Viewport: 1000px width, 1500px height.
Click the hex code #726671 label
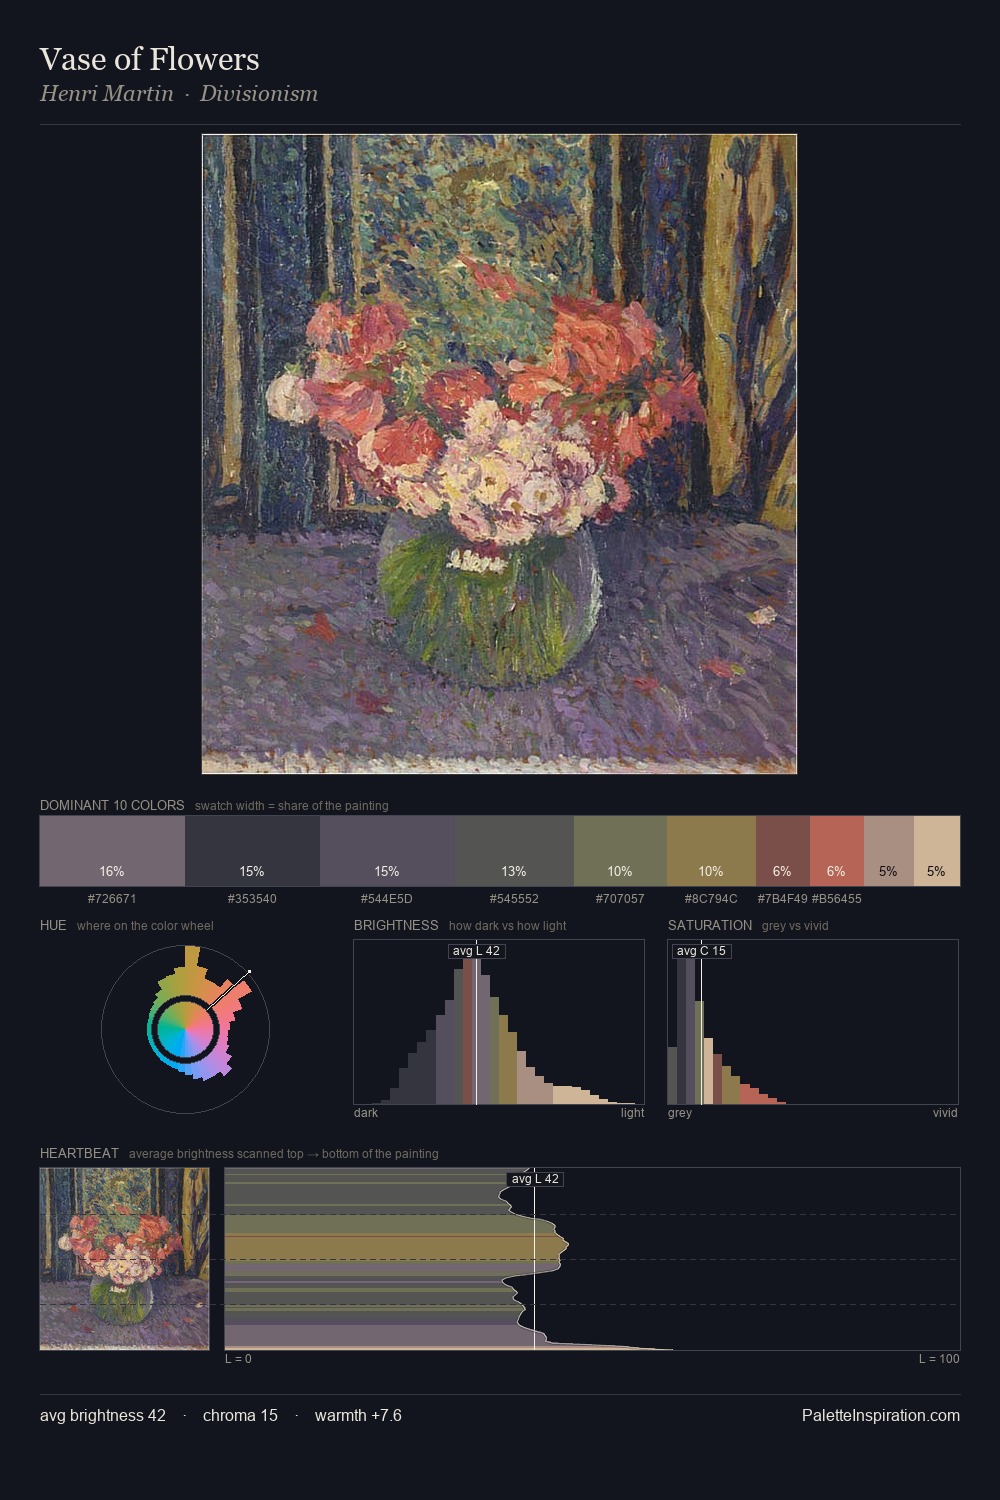[x=112, y=899]
